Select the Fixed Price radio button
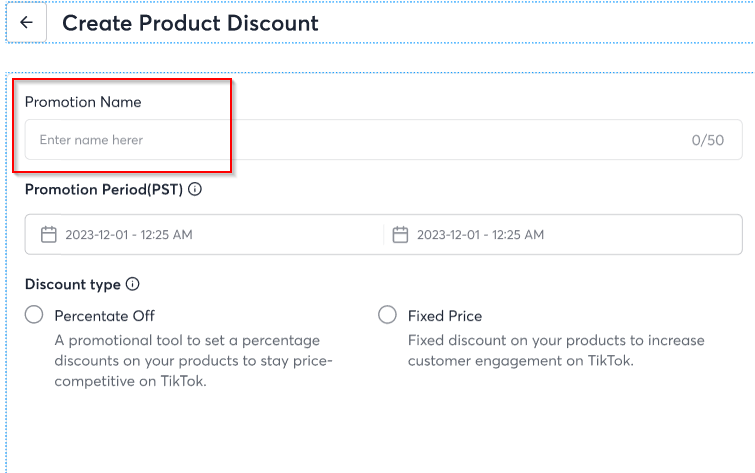Screen dimensions: 755x473 click(387, 315)
